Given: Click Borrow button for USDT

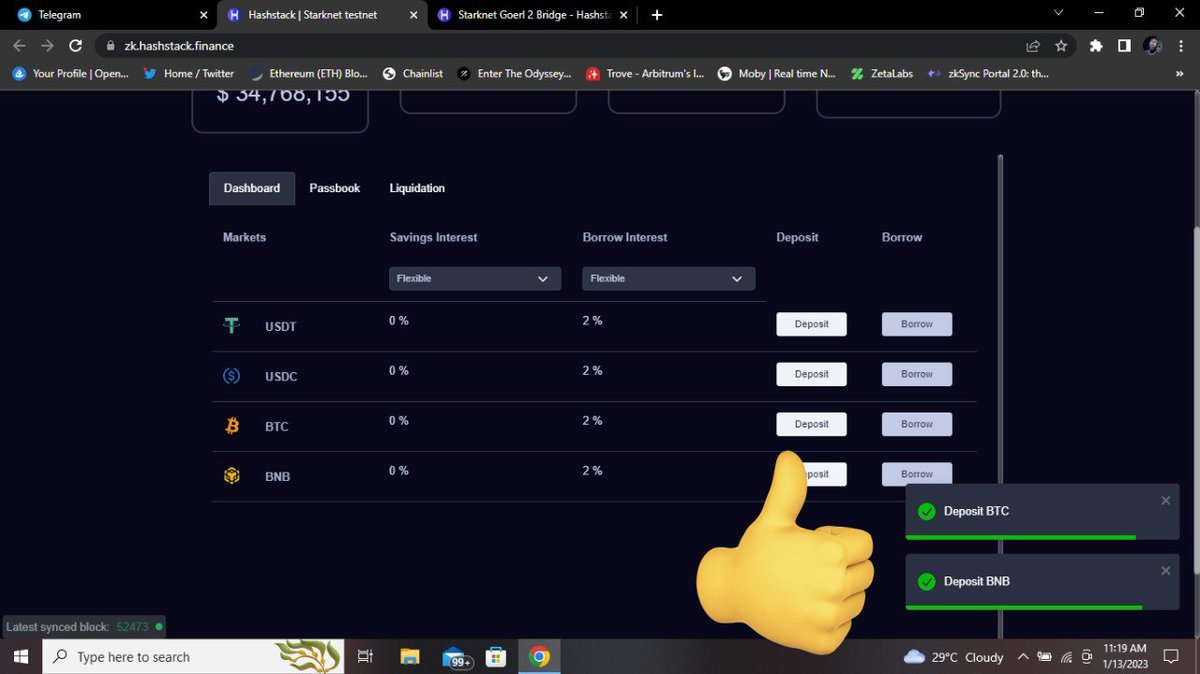Looking at the screenshot, I should (x=917, y=324).
